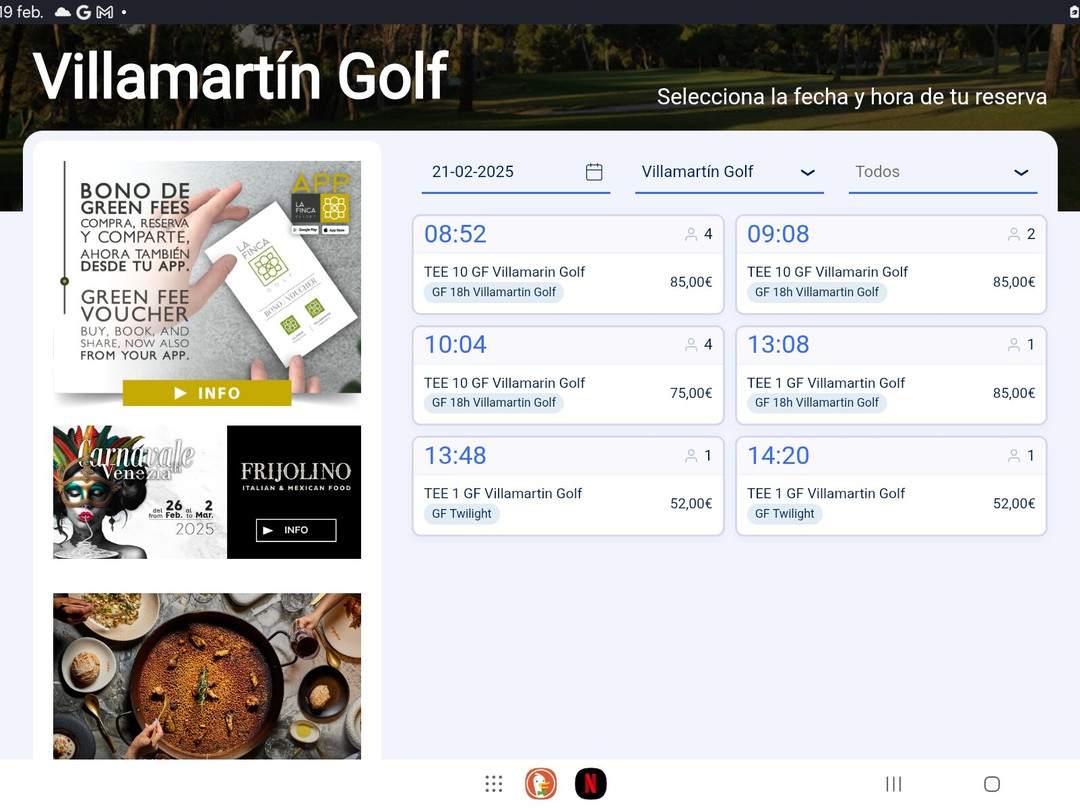The image size is (1080, 808).
Task: Open Gmail notification icon in status bar
Action: pyautogui.click(x=105, y=12)
